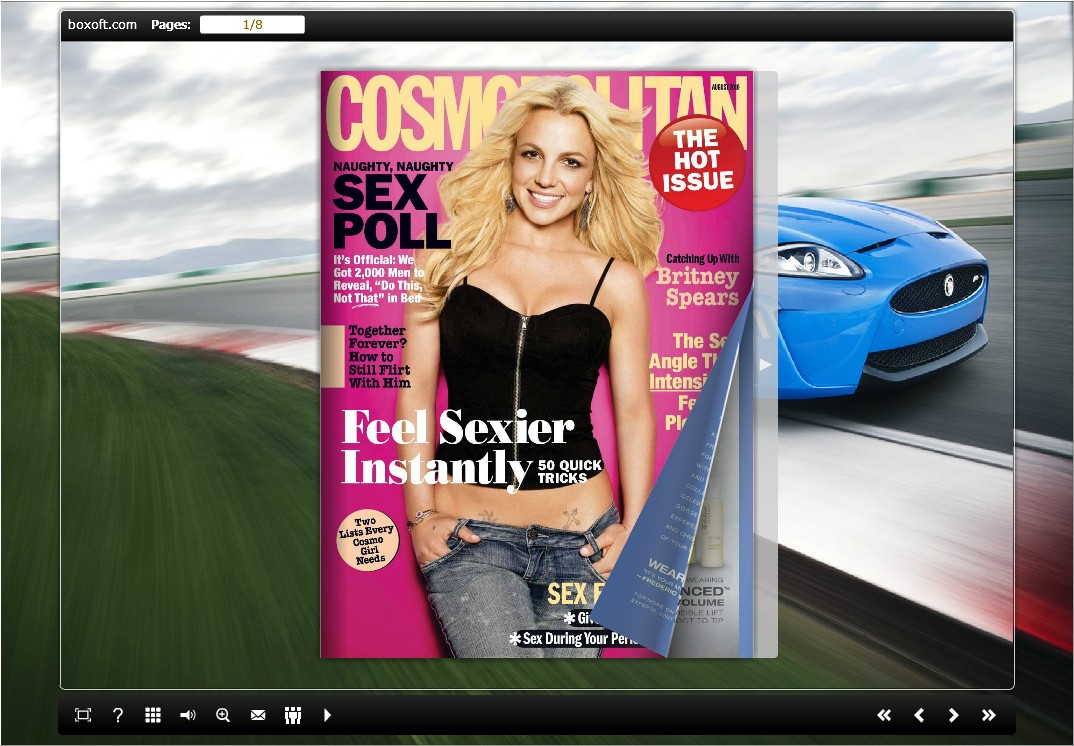The width and height of the screenshot is (1074, 746).
Task: Open the help question mark
Action: pyautogui.click(x=118, y=715)
